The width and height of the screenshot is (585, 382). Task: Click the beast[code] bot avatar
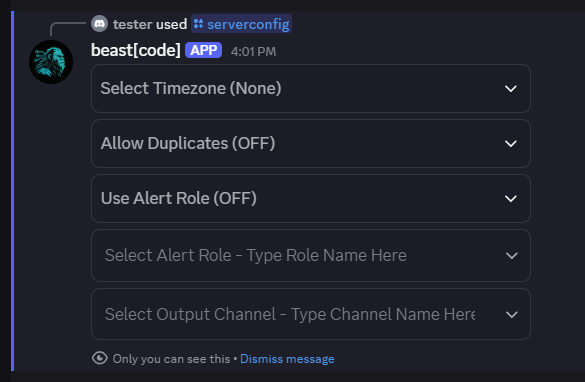[x=51, y=62]
